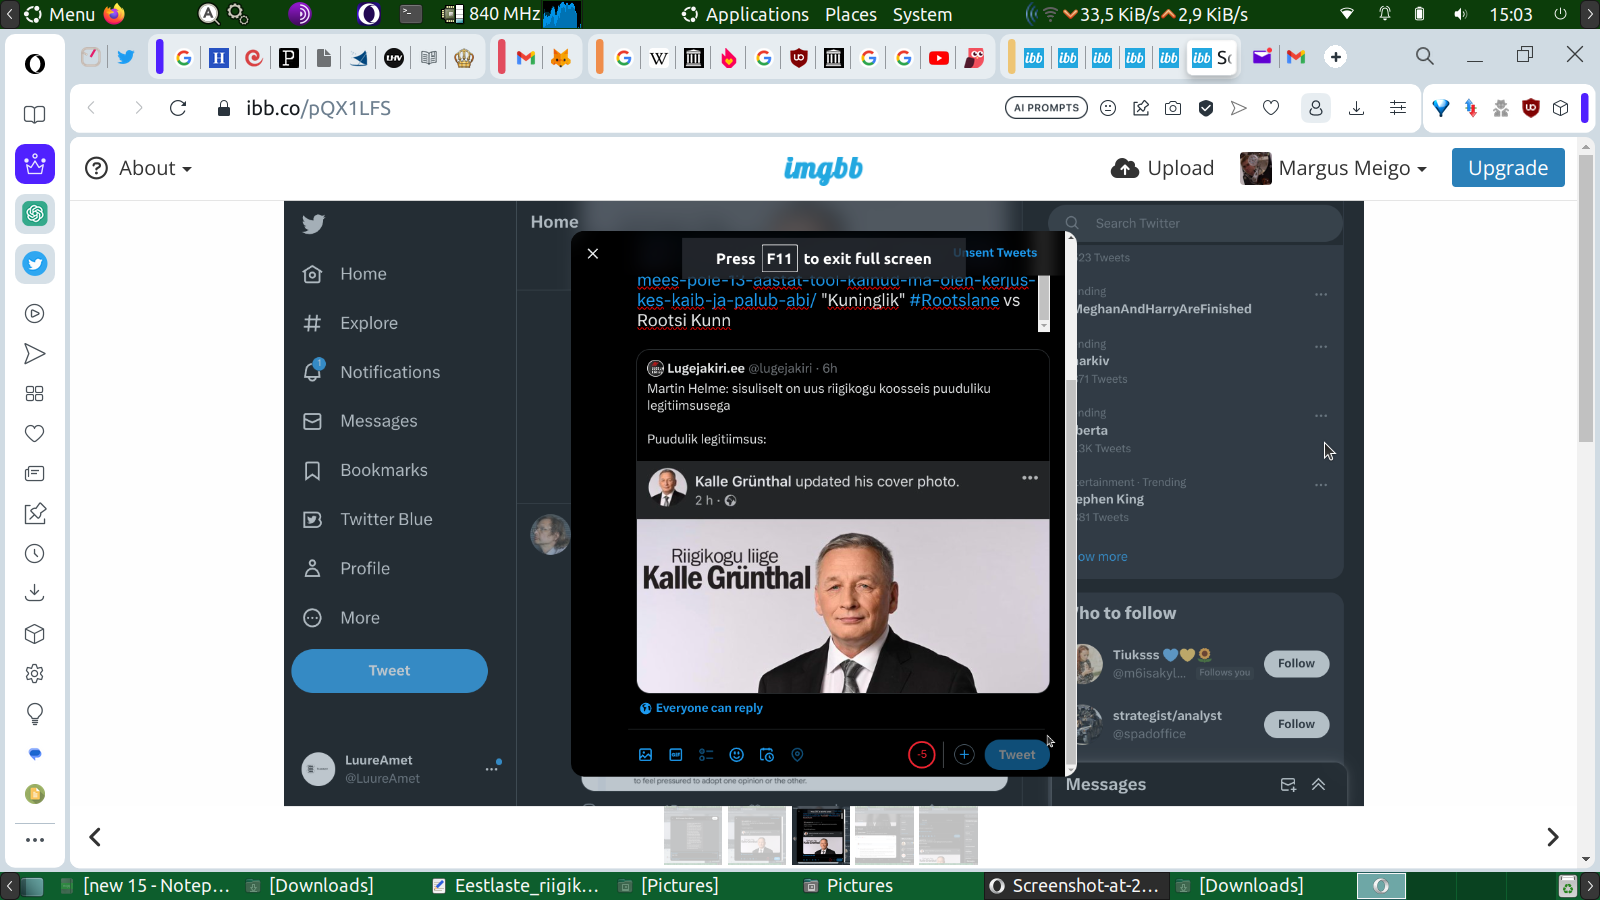Click the main Twitter screenshot image
1600x900 pixels.
[823, 503]
